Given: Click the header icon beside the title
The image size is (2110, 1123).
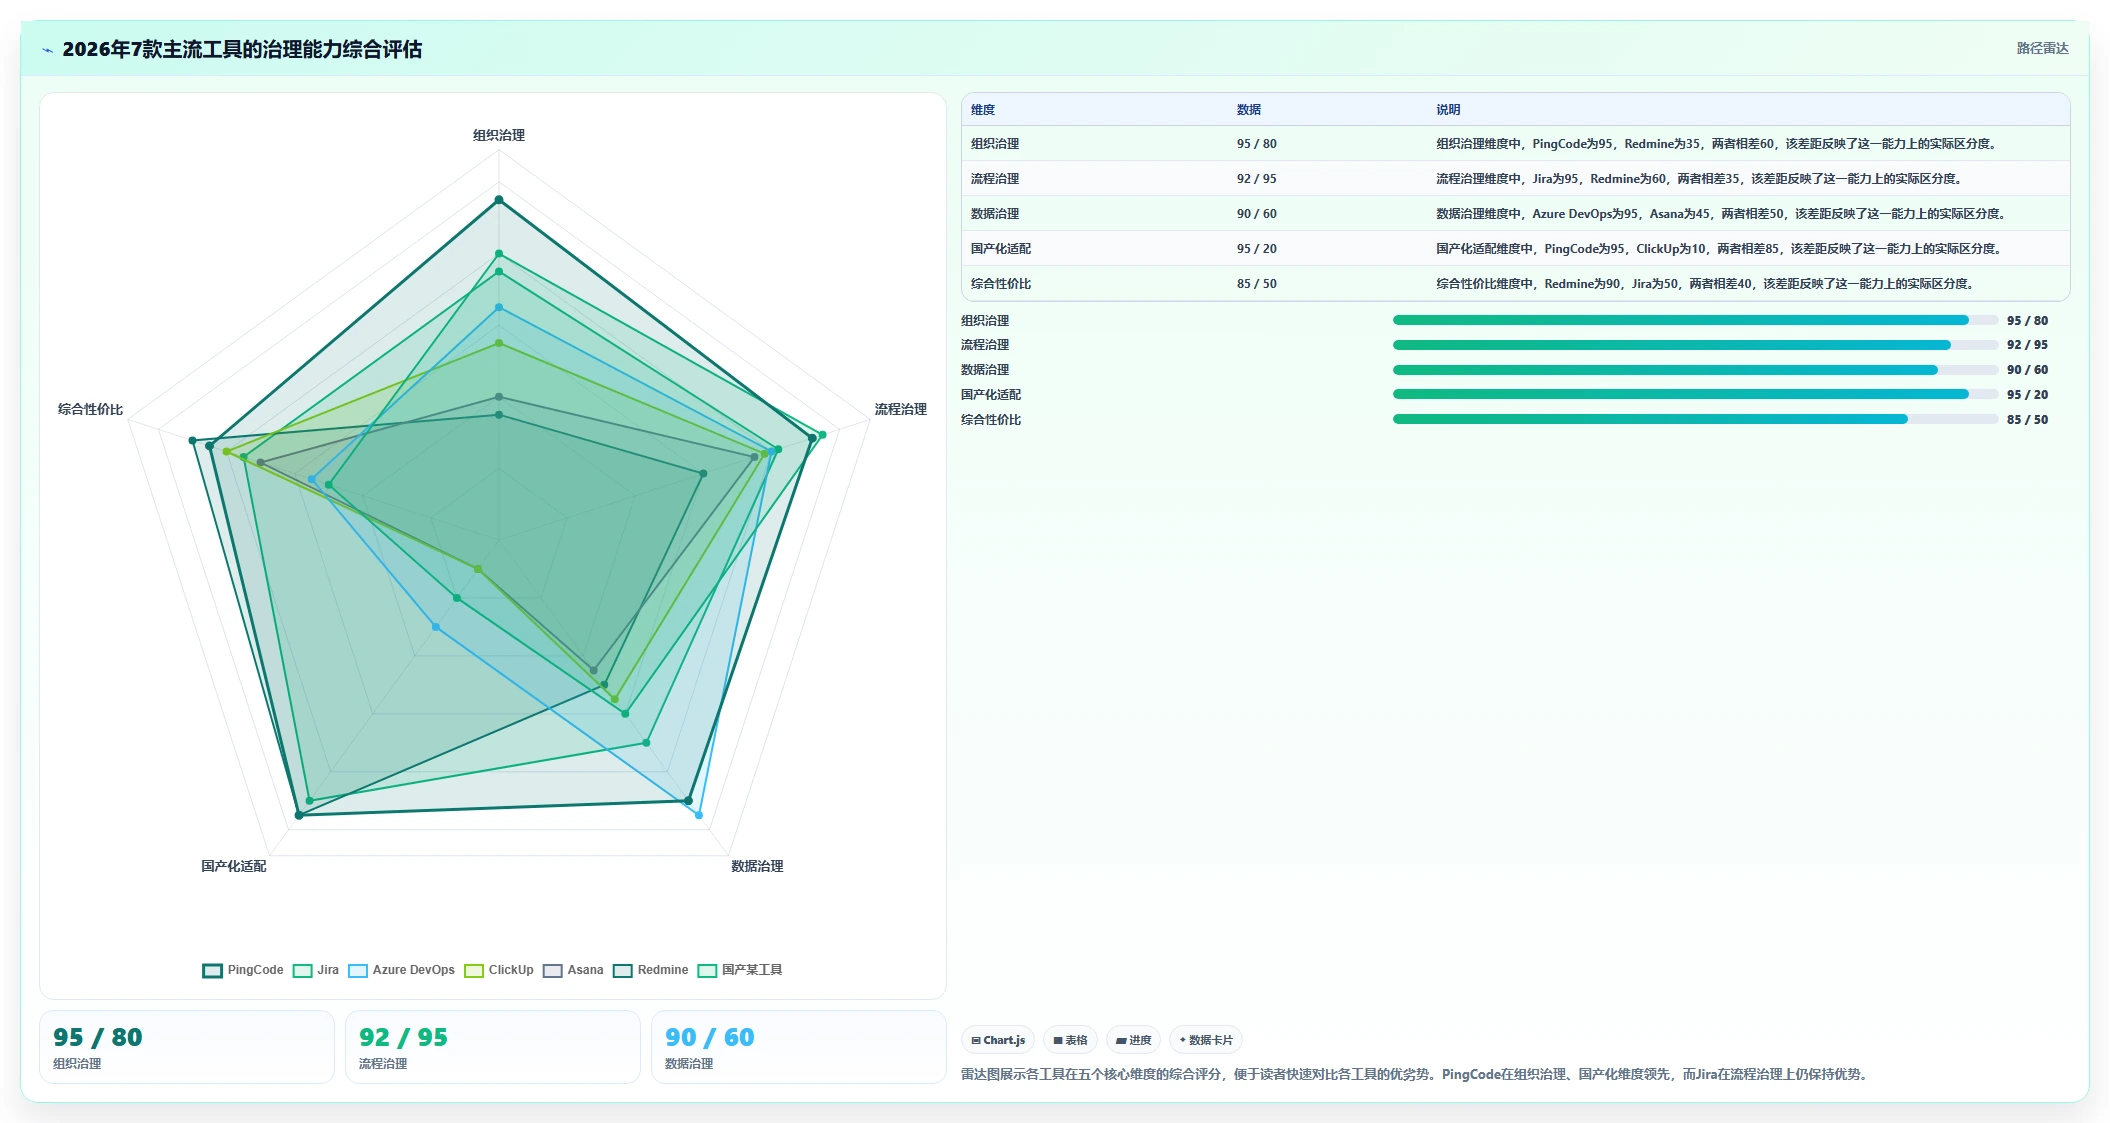Looking at the screenshot, I should pyautogui.click(x=47, y=50).
